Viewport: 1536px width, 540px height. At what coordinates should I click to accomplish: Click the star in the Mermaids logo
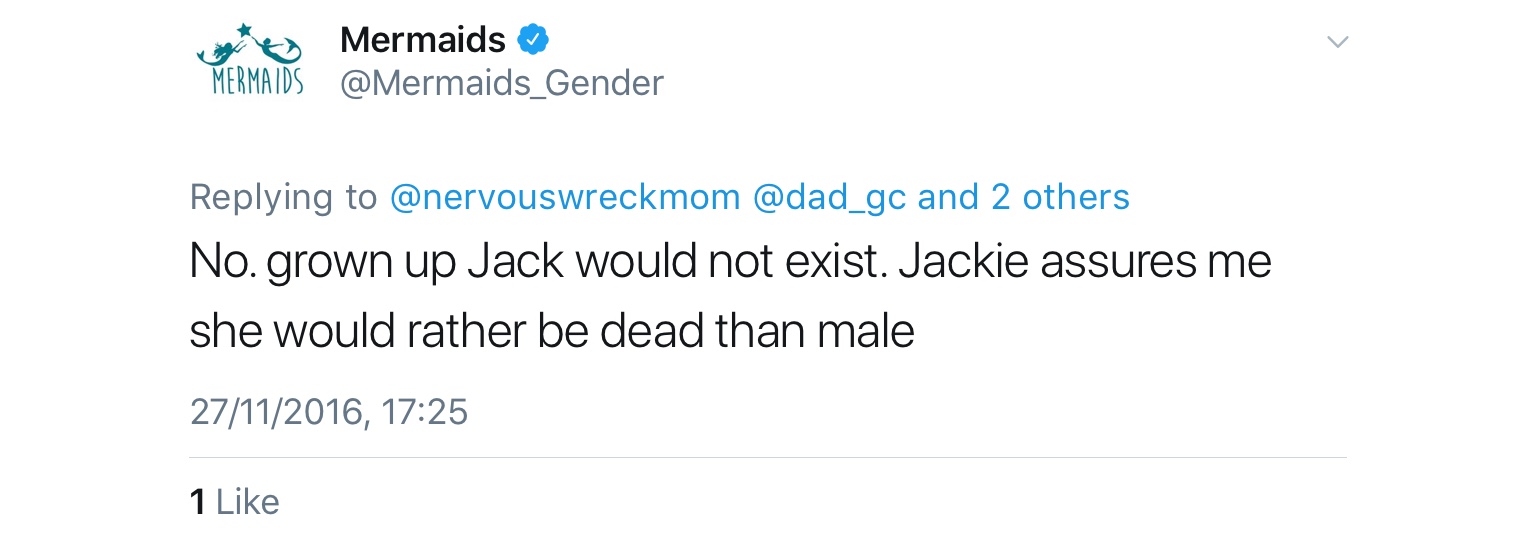click(244, 30)
